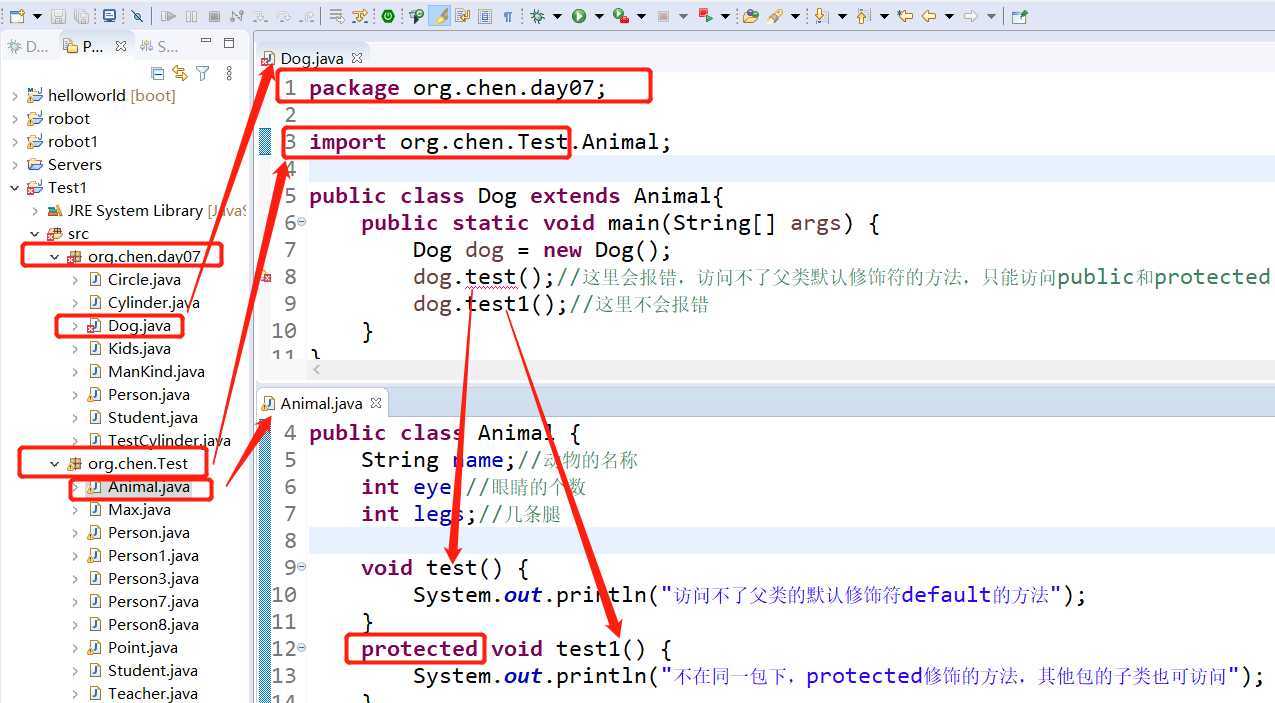
Task: Collapse the src folder node
Action: point(35,234)
